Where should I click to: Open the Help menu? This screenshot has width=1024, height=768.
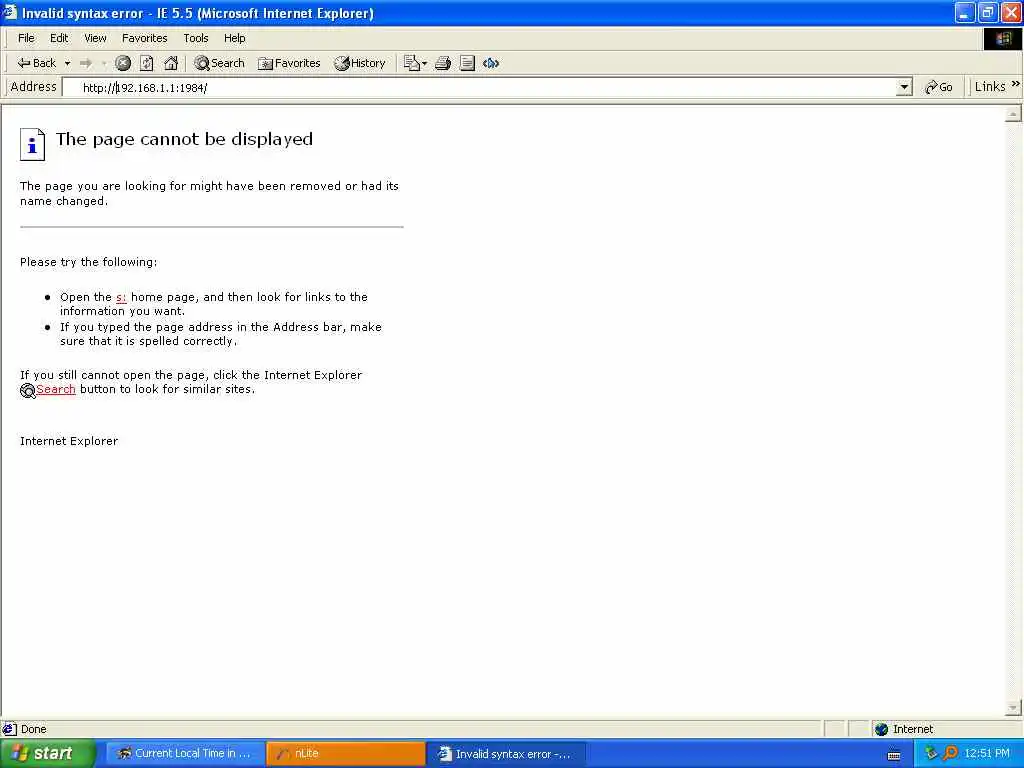click(x=234, y=38)
